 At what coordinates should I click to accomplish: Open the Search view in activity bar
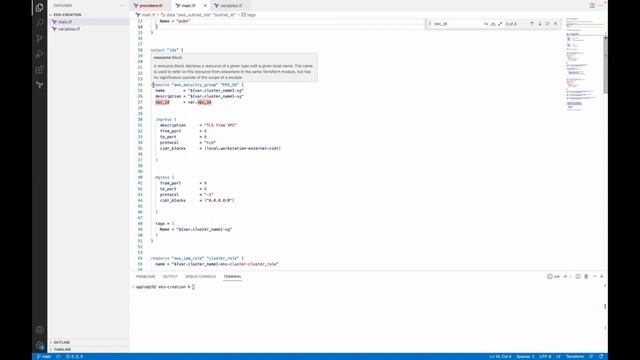pyautogui.click(x=40, y=23)
